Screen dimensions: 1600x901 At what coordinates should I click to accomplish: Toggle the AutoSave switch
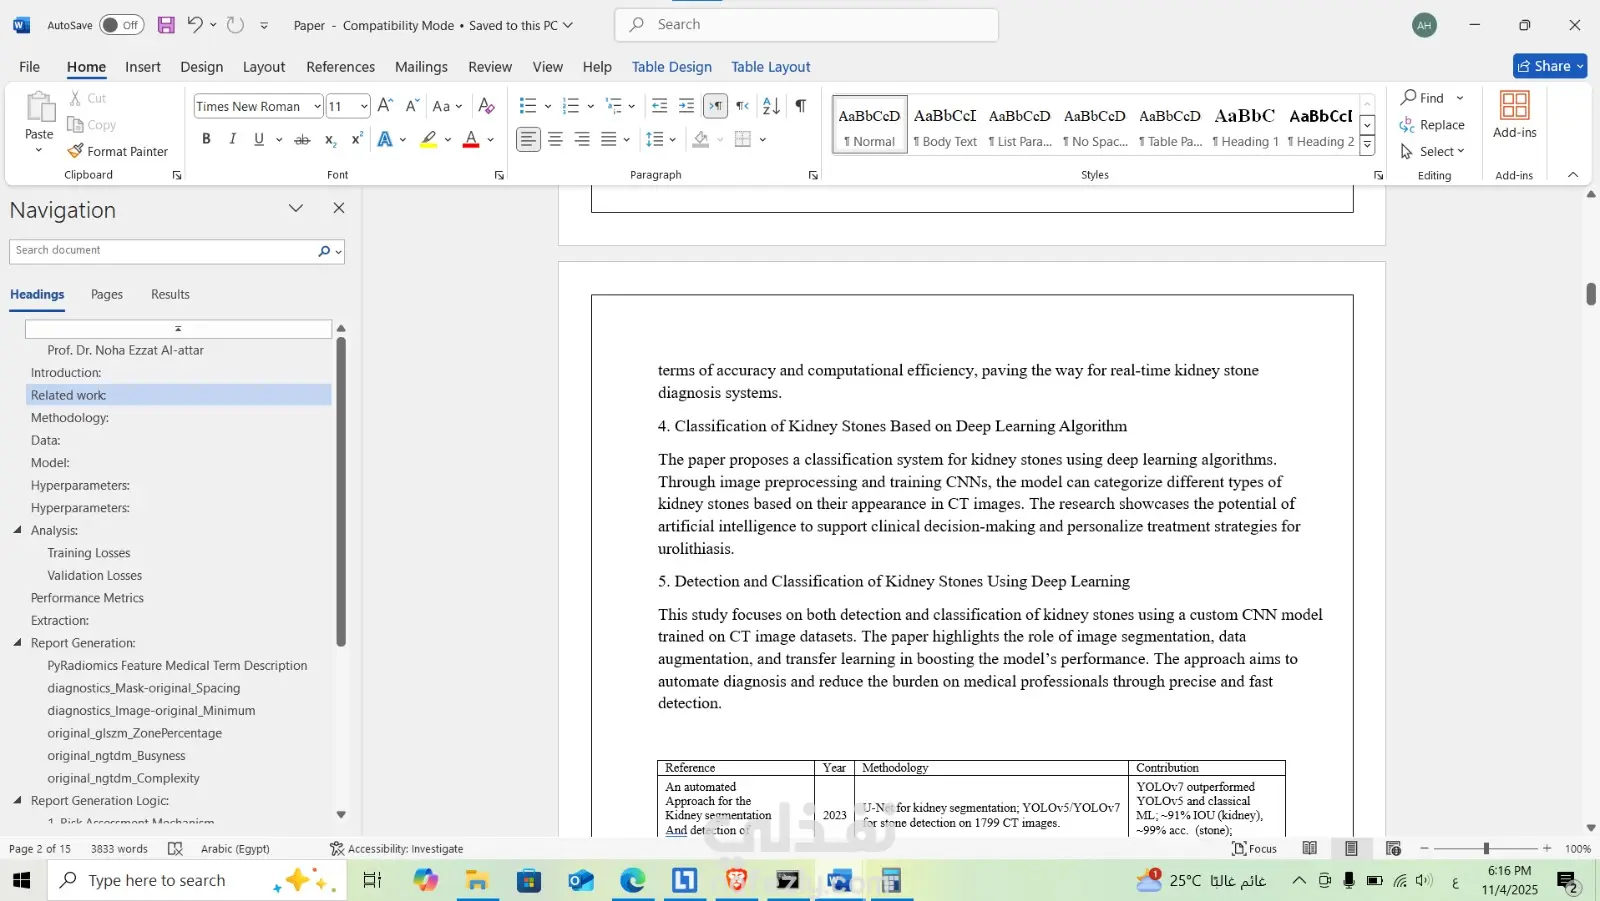[x=121, y=25]
